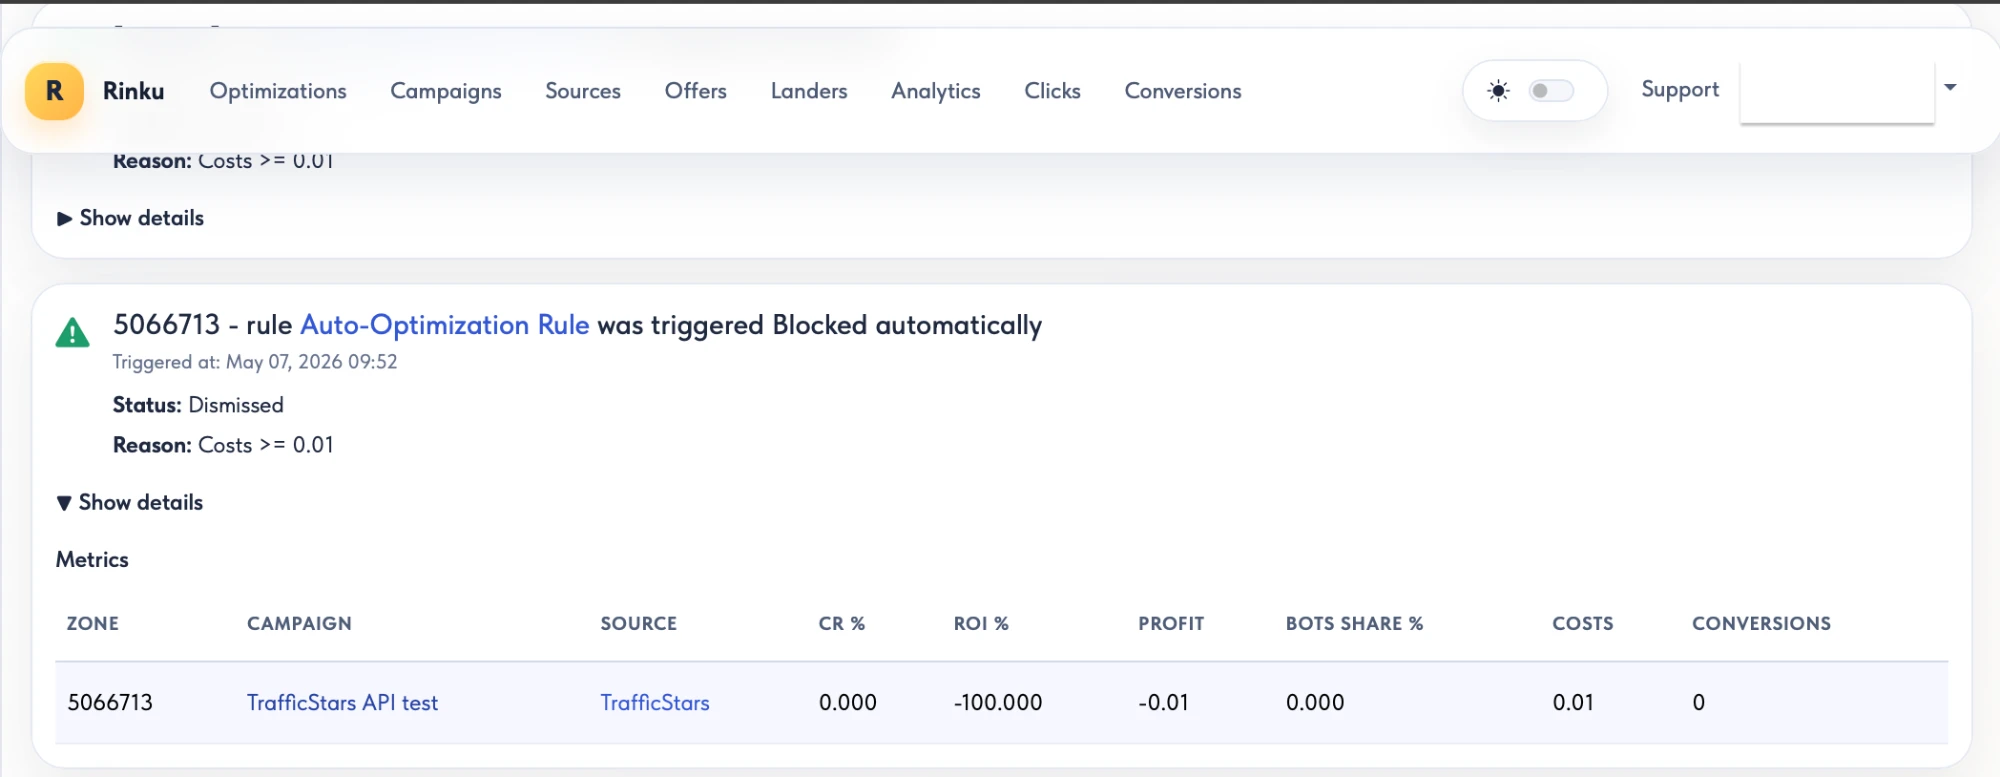Image resolution: width=2000 pixels, height=777 pixels.
Task: Click the Rinku brand name
Action: click(133, 91)
